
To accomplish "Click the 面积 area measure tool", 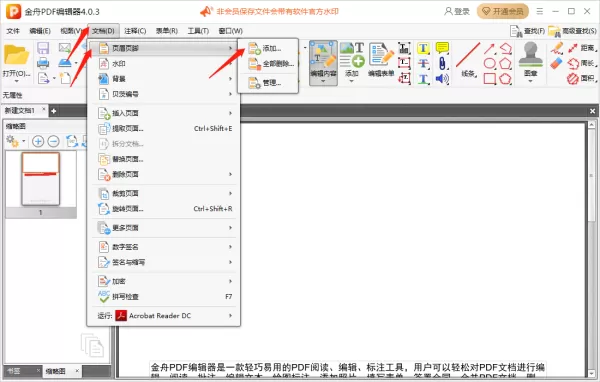I will (582, 79).
